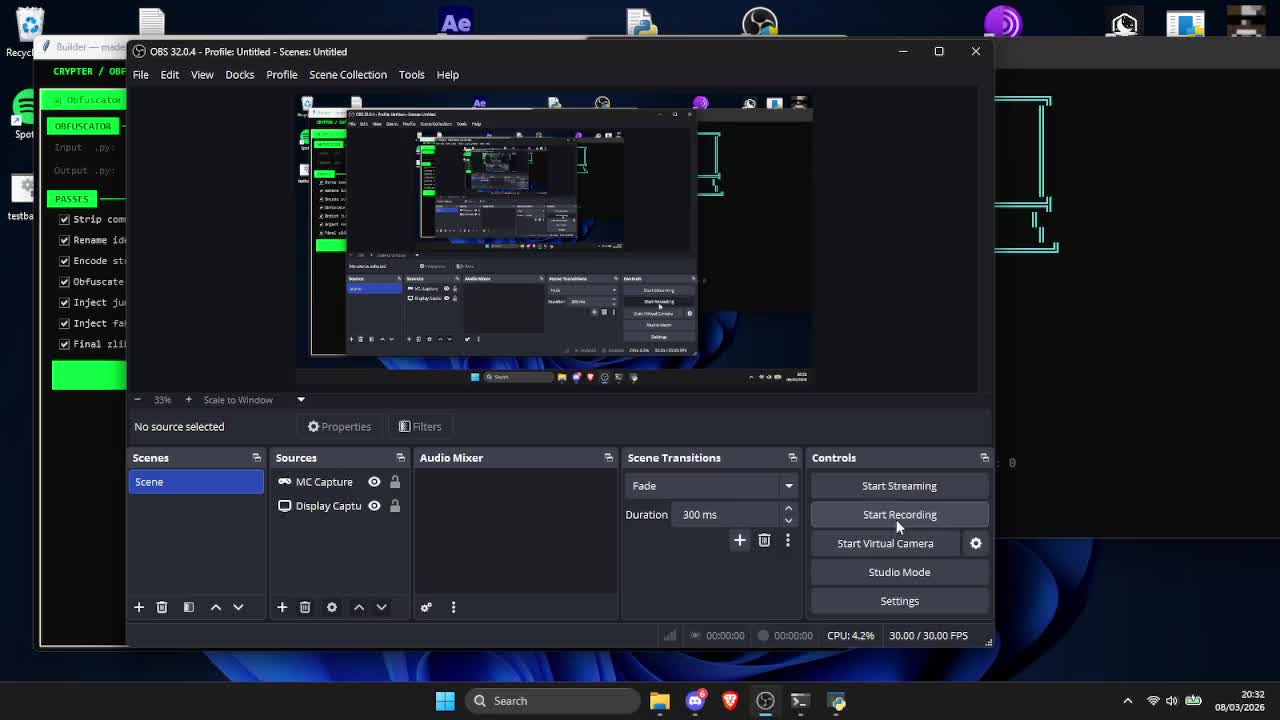Open OBS icon in taskbar
The image size is (1280, 720).
(x=765, y=701)
